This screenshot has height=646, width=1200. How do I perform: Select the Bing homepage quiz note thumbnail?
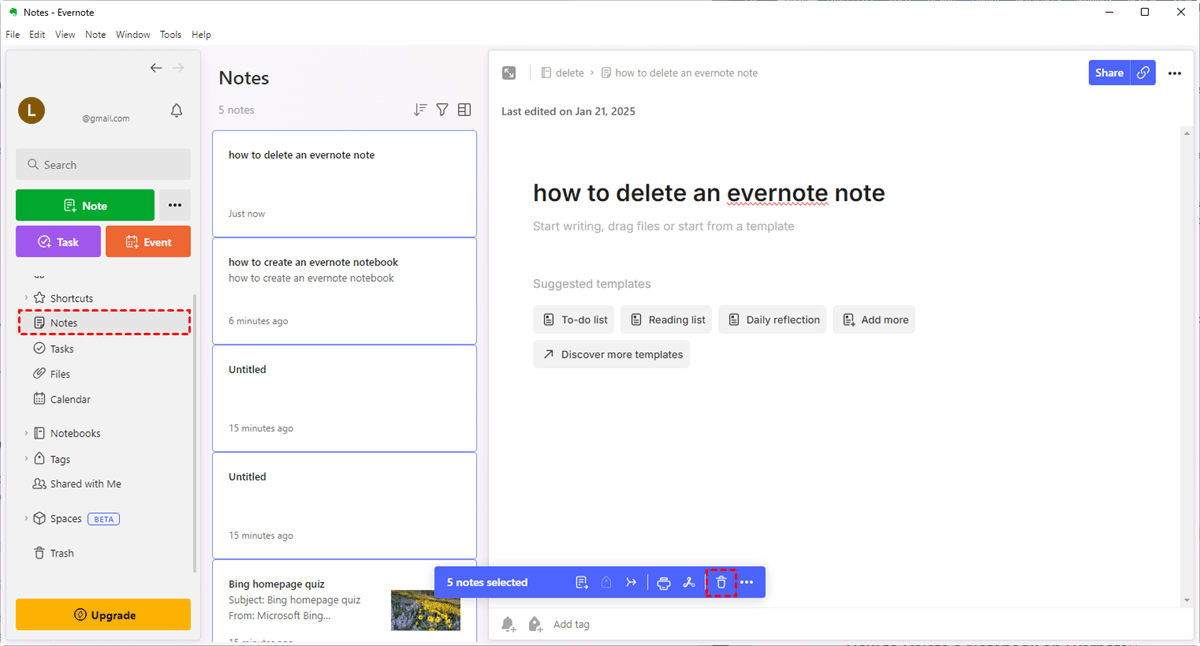pos(426,609)
